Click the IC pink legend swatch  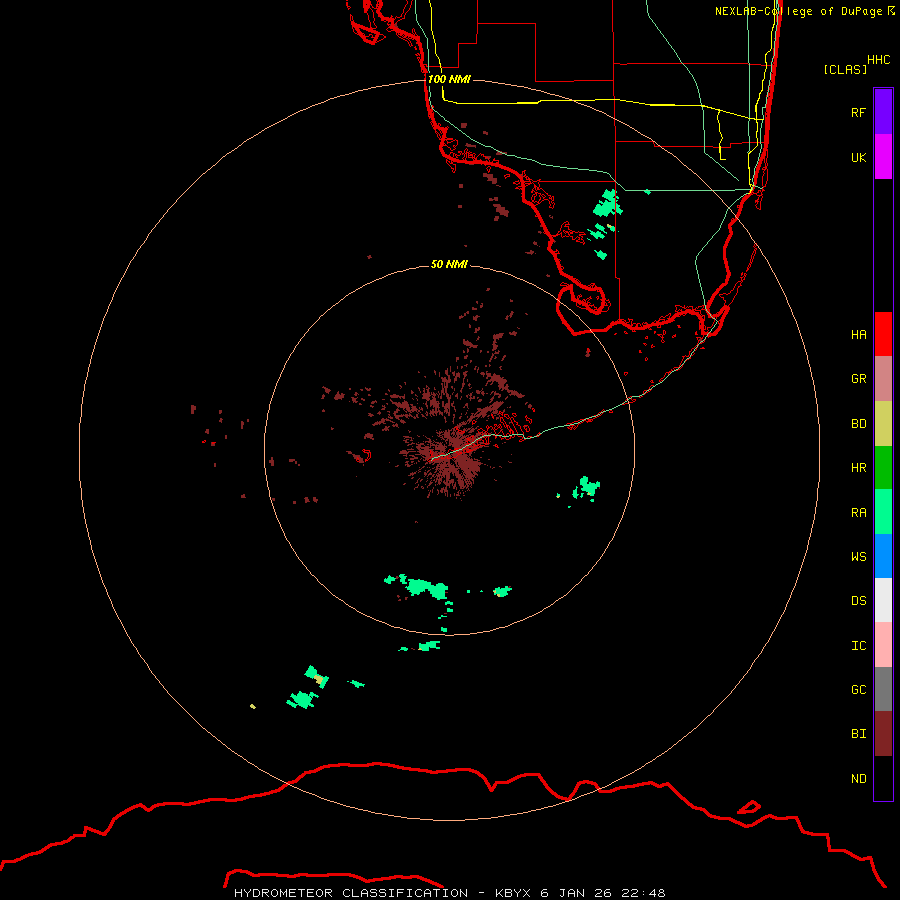pyautogui.click(x=883, y=645)
